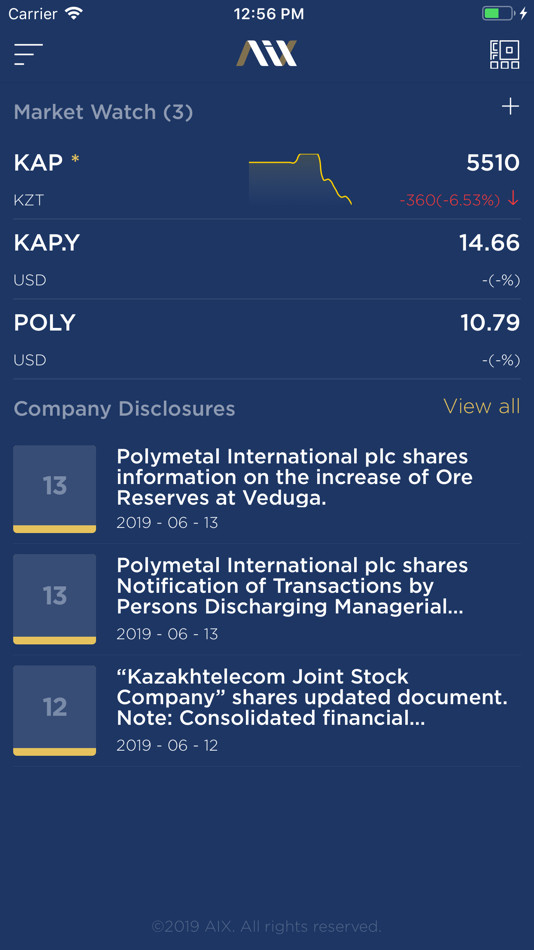Tap the asterisk beside KAP

(75, 160)
